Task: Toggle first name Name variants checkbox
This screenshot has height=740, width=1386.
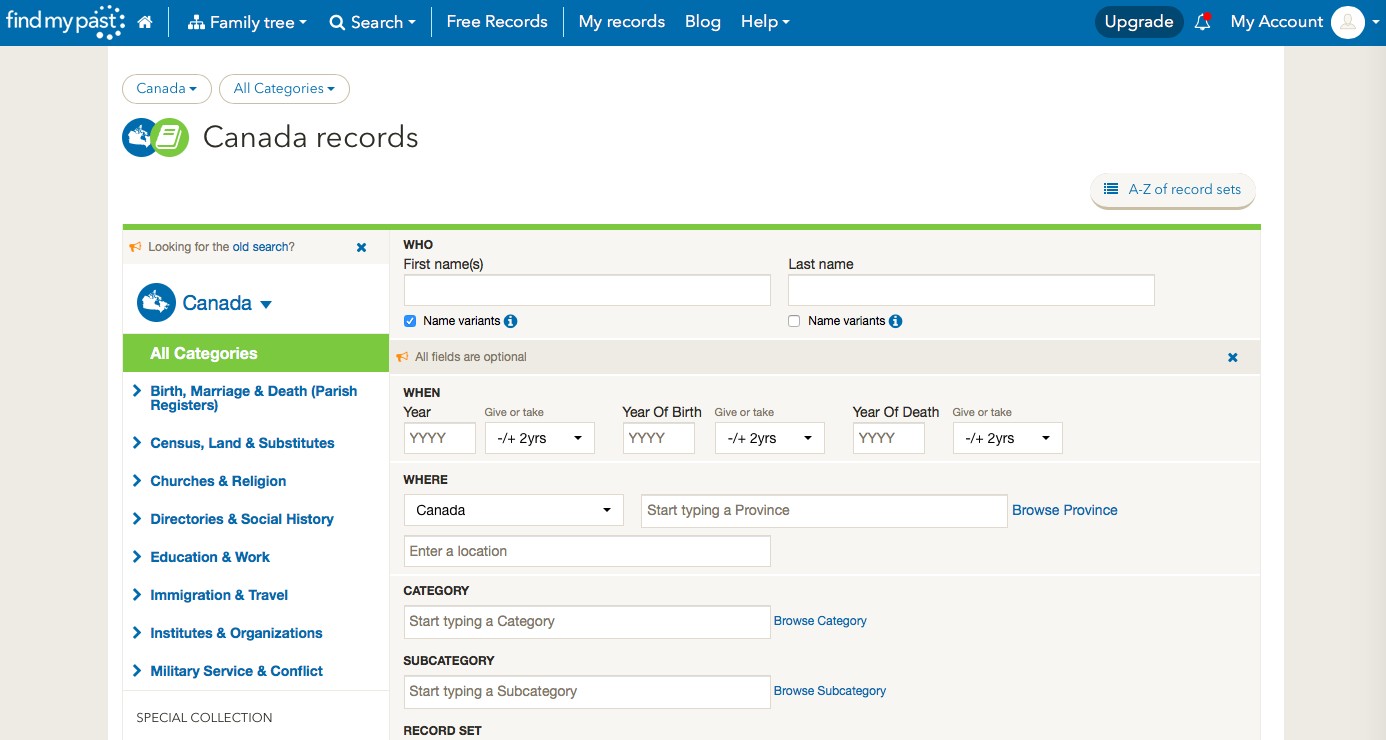Action: coord(410,321)
